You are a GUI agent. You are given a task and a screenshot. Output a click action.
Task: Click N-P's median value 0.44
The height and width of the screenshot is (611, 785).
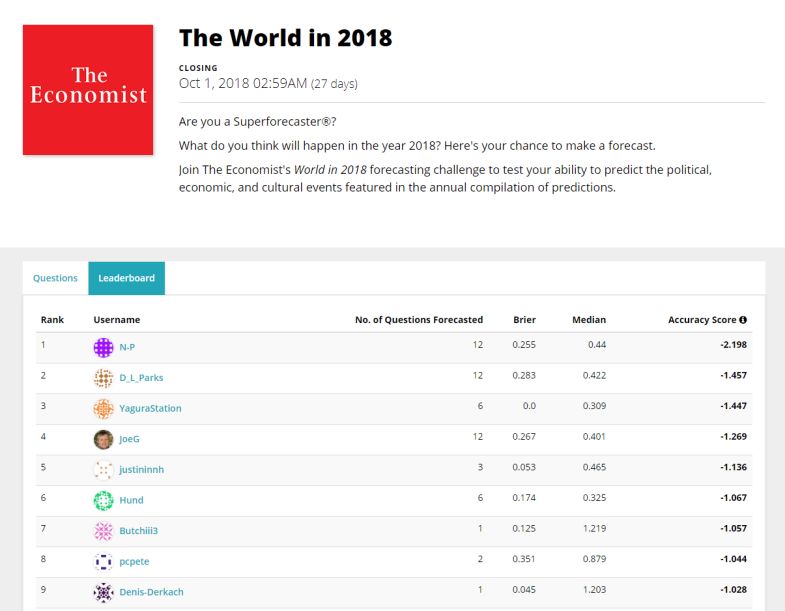tap(597, 345)
